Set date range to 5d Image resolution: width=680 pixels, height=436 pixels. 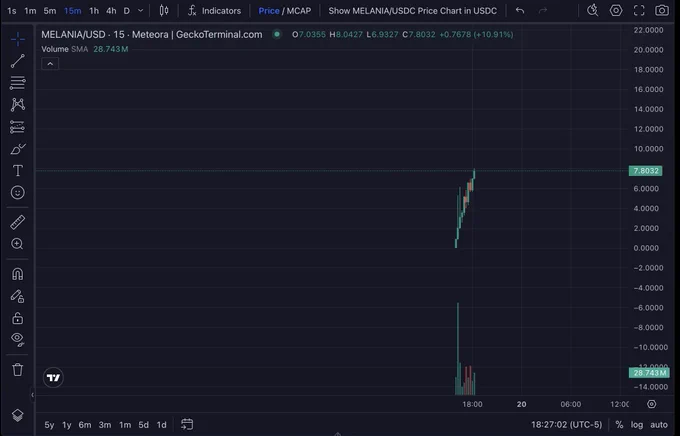[x=144, y=425]
